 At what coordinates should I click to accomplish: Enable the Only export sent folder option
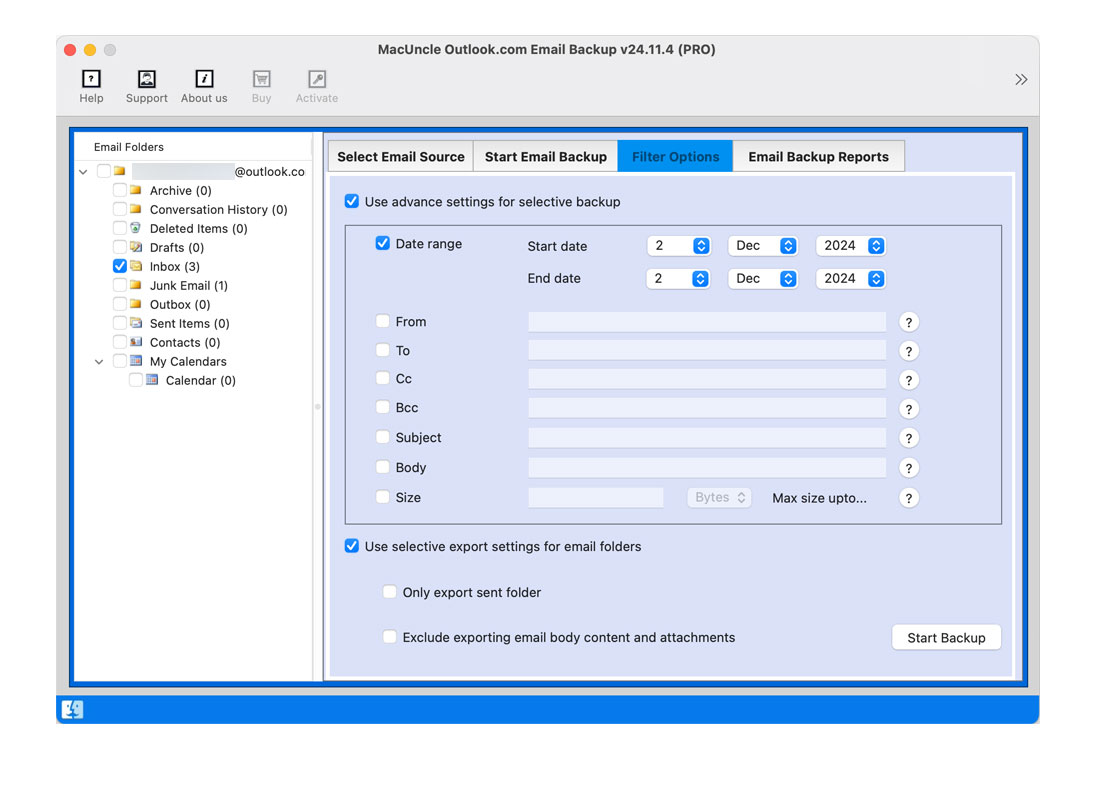point(389,592)
